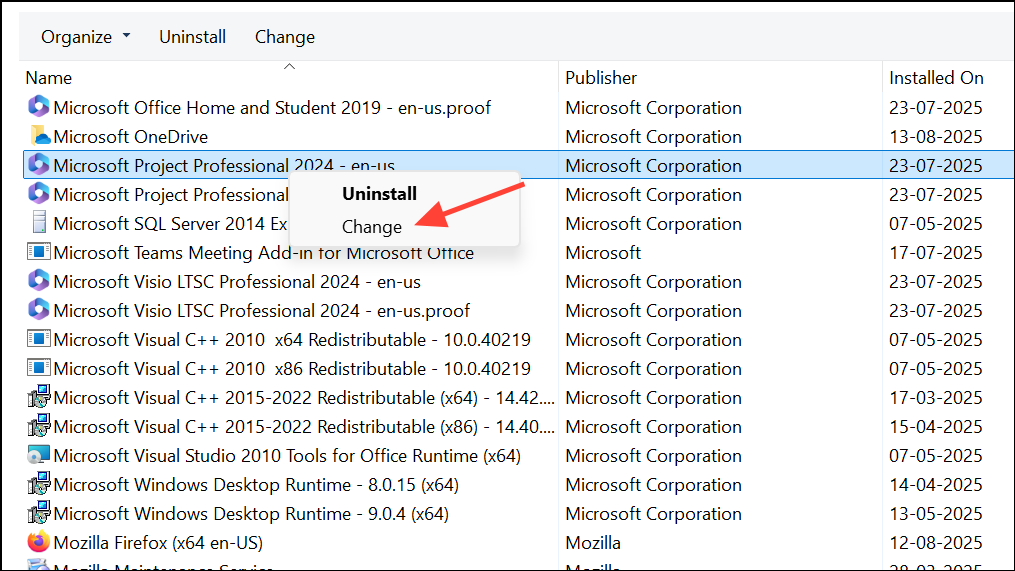The height and width of the screenshot is (571, 1015).
Task: Click the Visual C++ 2015-2022 x86 icon
Action: [39, 427]
